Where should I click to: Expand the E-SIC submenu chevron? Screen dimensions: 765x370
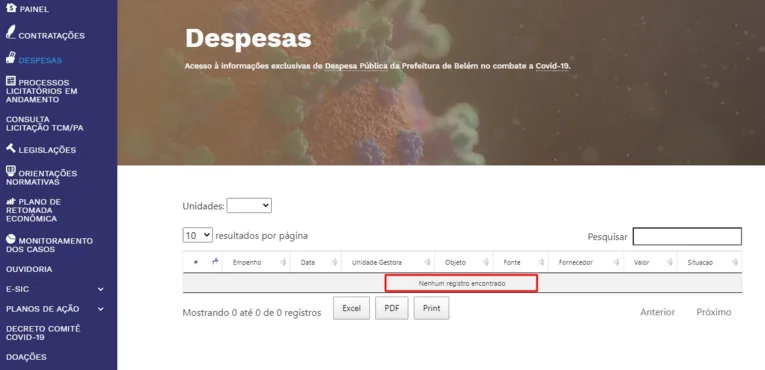pos(101,289)
